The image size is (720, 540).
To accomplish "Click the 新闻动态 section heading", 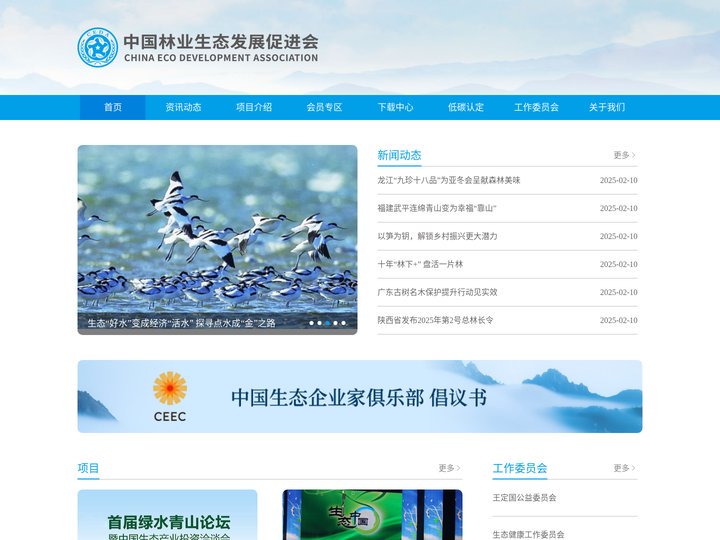I will point(399,155).
